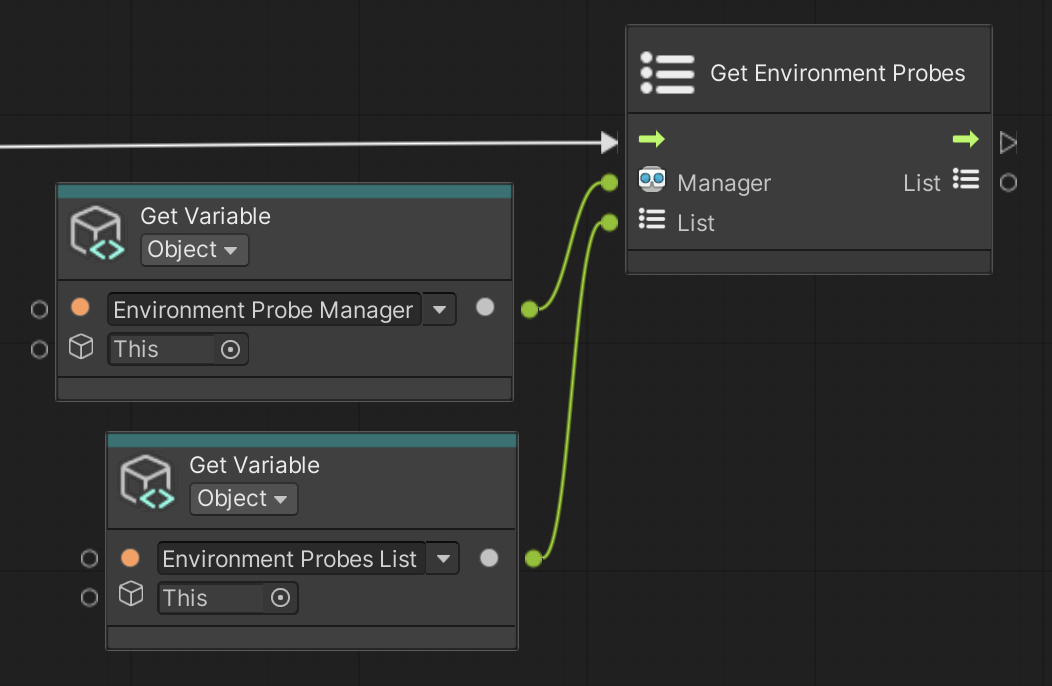Click the list icon on Get Environment Probes header
Viewport: 1052px width, 686px height.
(667, 72)
